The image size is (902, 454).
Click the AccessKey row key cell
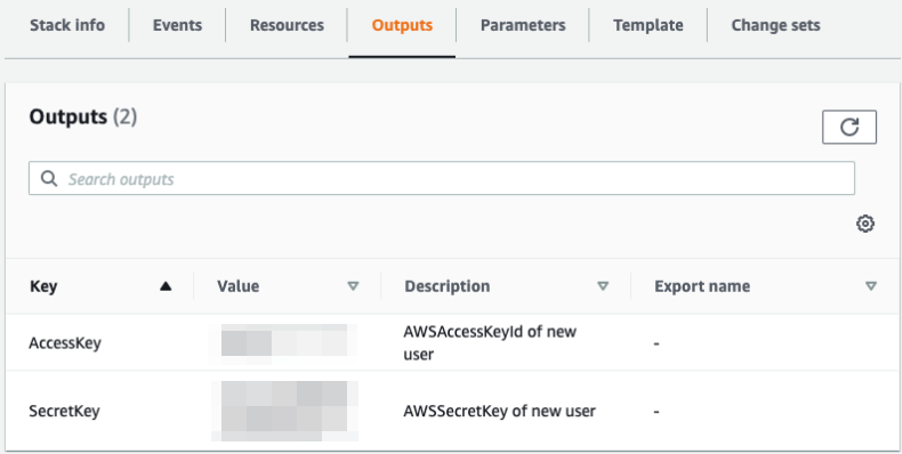click(65, 343)
